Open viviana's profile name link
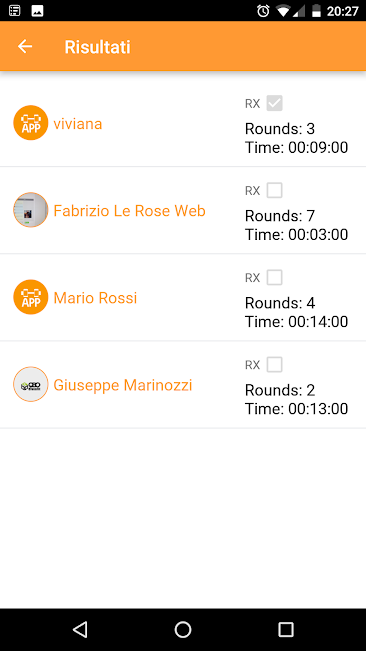Screen dimensions: 366x651 tap(78, 124)
